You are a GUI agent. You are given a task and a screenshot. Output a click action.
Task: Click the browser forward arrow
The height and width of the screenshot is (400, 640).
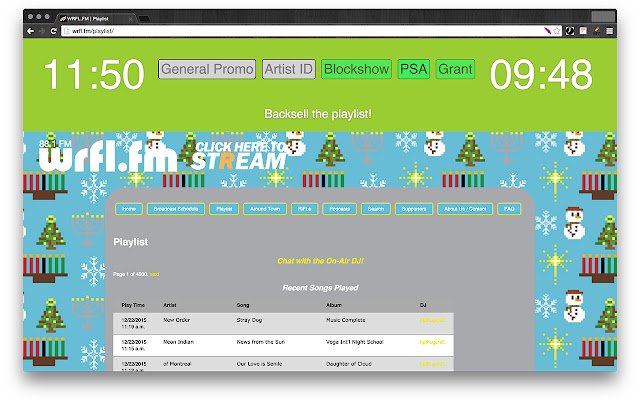42,31
